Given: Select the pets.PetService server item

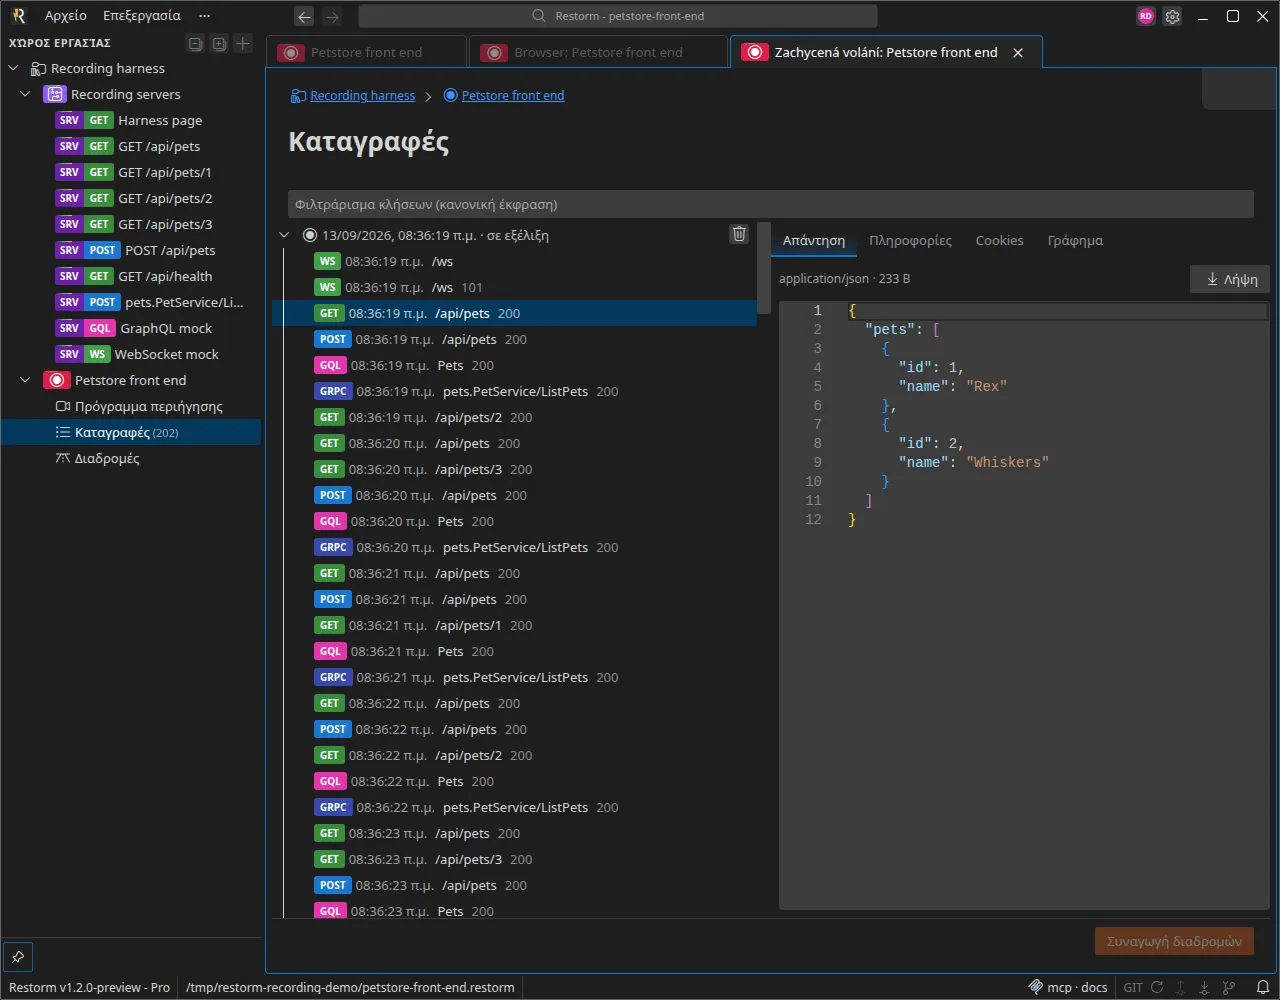Looking at the screenshot, I should (x=130, y=303).
